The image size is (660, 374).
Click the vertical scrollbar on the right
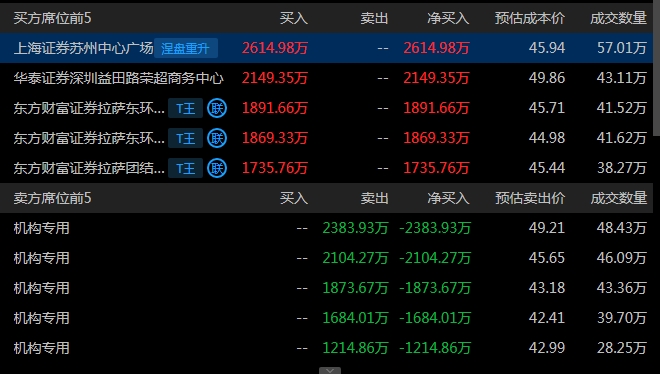coord(657,67)
